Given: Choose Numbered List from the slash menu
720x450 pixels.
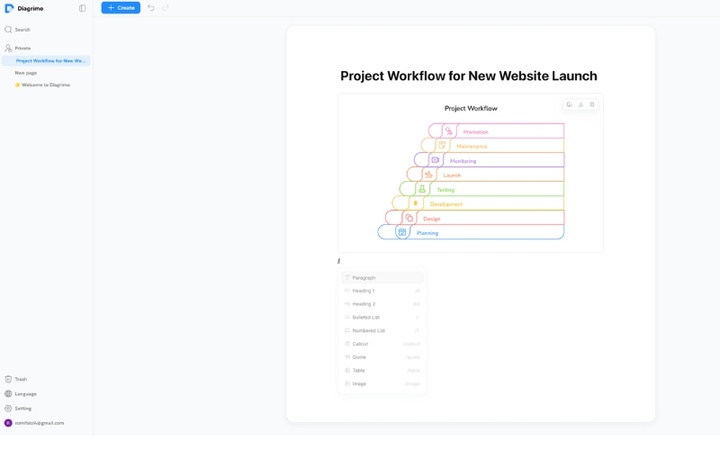Looking at the screenshot, I should (382, 331).
